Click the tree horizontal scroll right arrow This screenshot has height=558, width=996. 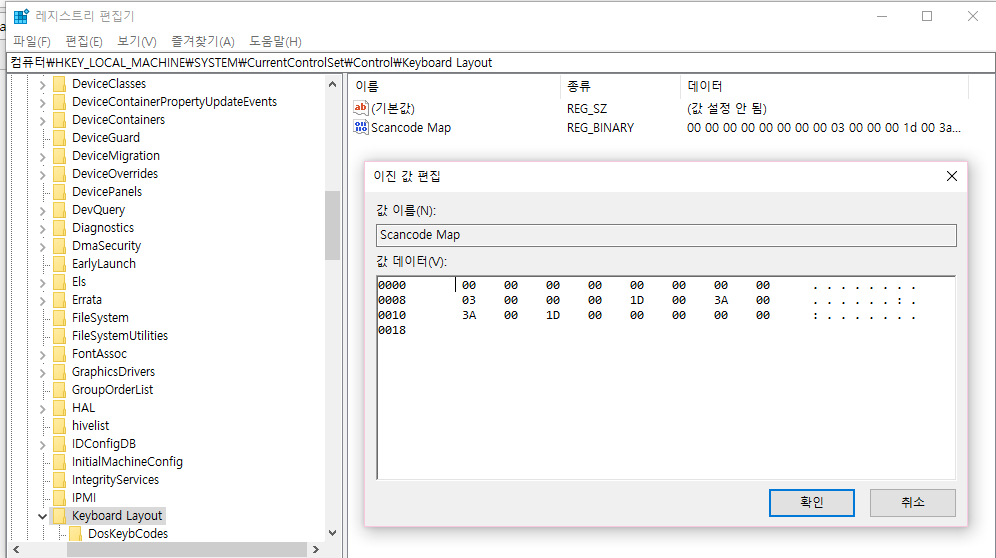tap(316, 549)
